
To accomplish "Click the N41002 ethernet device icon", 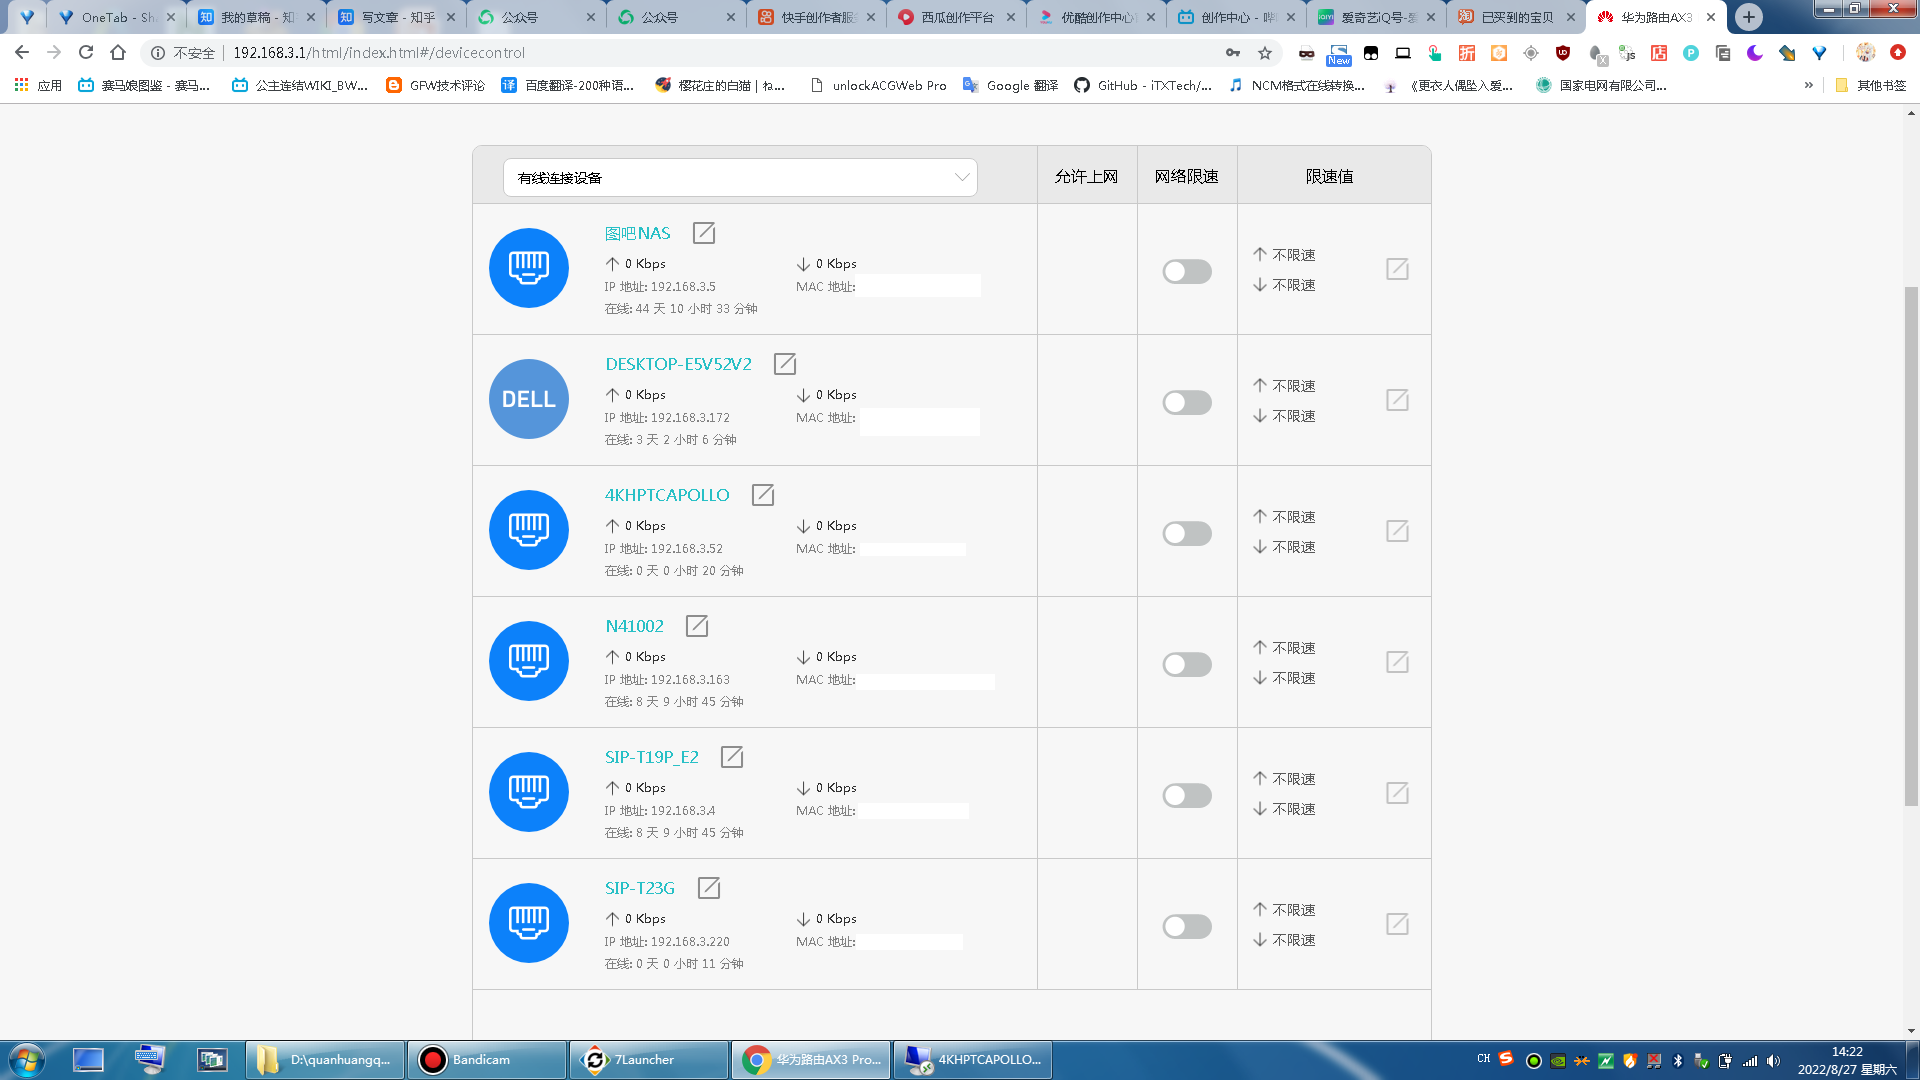I will (x=529, y=661).
